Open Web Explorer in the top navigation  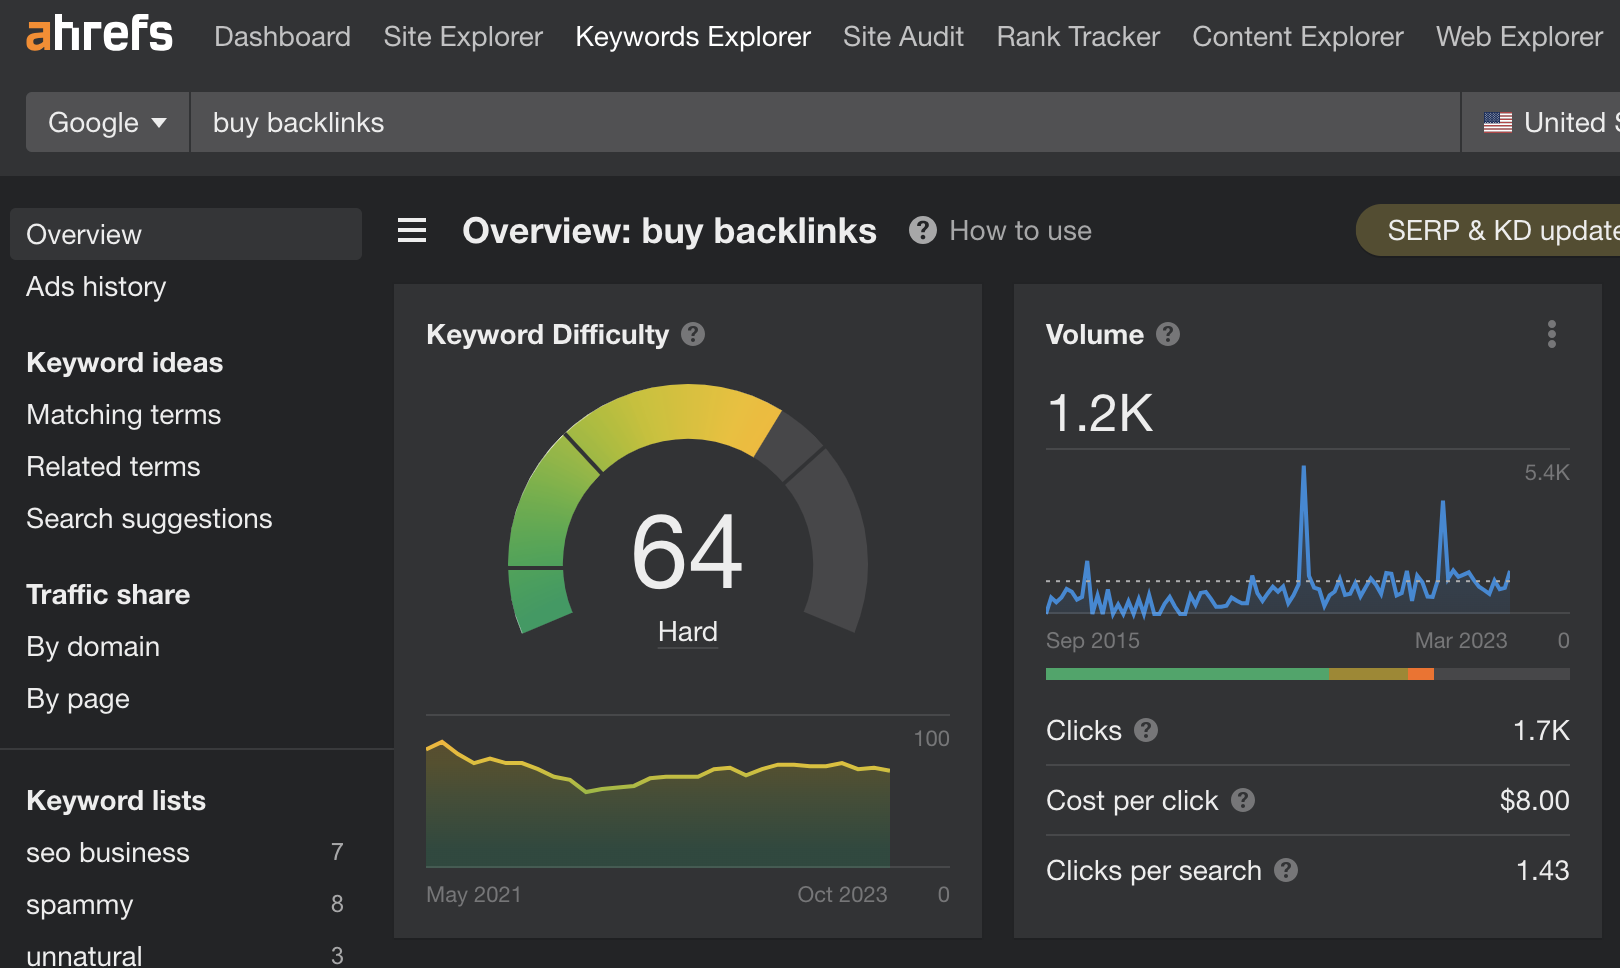1520,37
